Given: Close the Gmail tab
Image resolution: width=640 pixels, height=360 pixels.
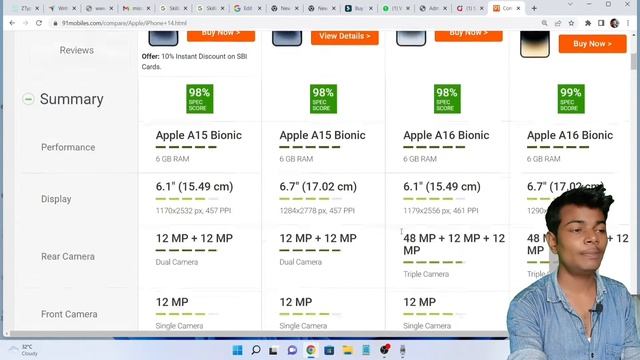Looking at the screenshot, I should click(x=148, y=8).
